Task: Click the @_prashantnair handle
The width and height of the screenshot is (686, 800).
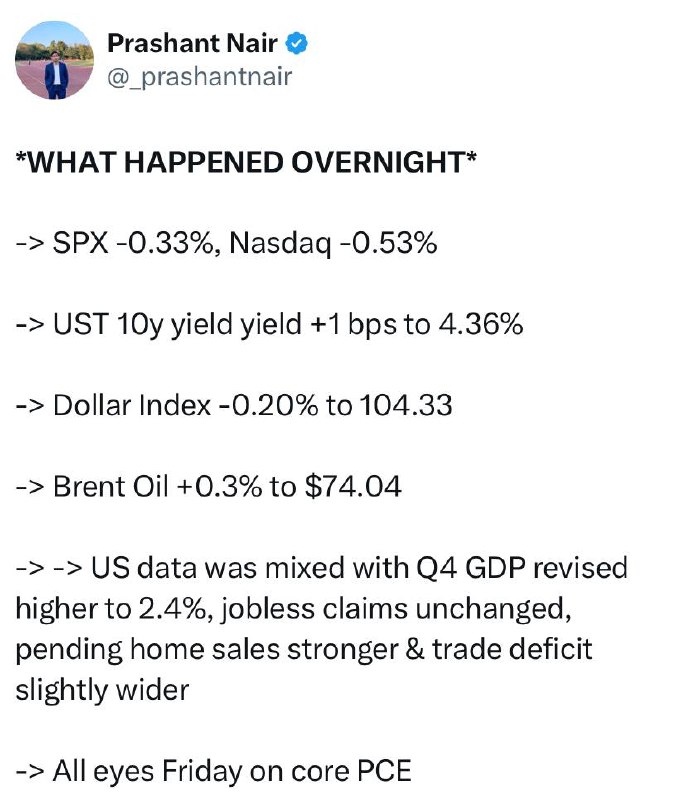Action: [x=199, y=77]
